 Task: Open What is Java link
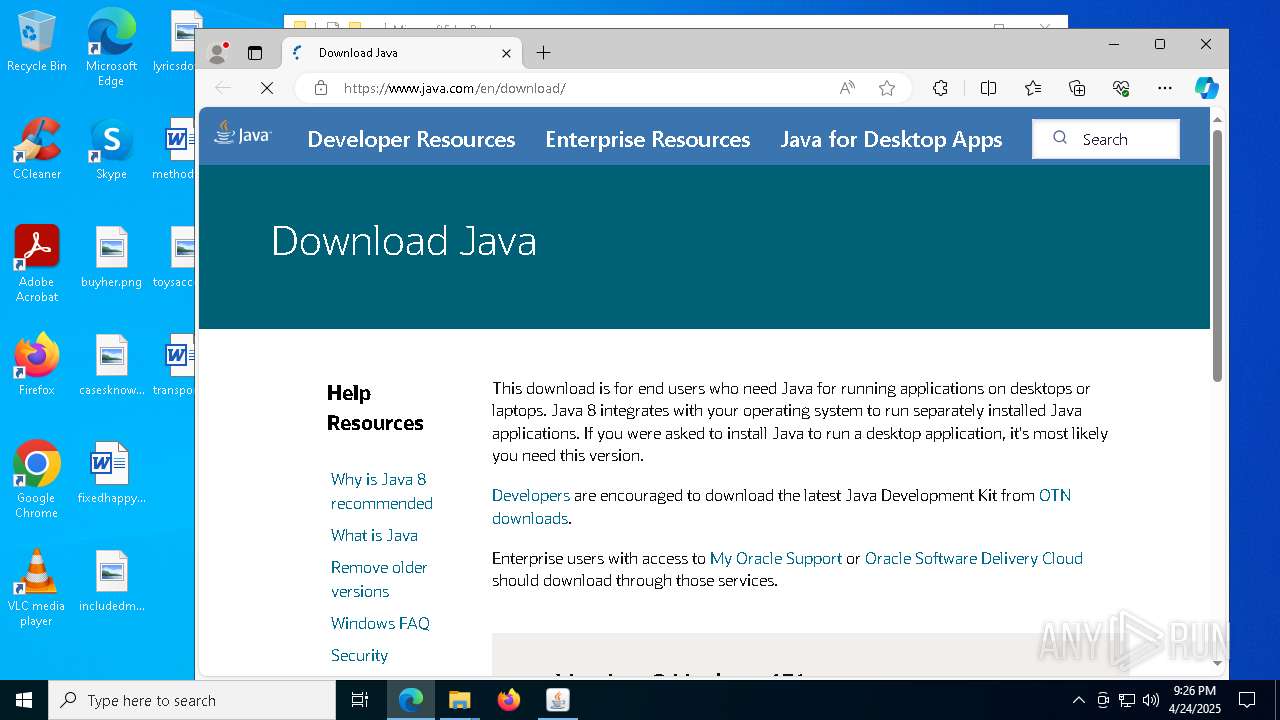click(x=374, y=535)
